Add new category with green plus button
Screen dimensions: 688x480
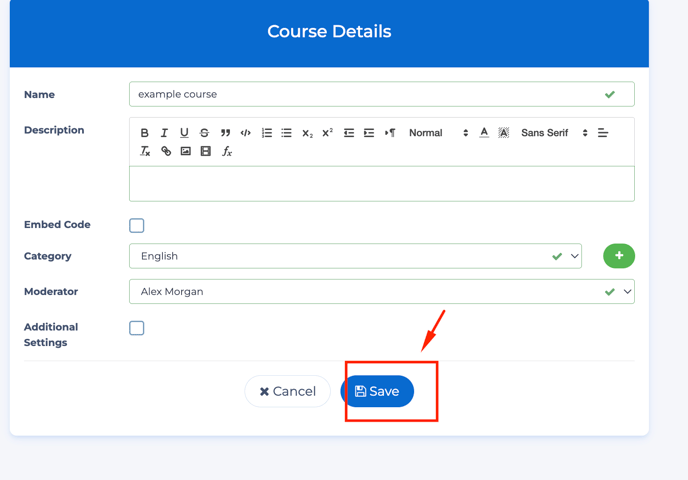point(619,256)
